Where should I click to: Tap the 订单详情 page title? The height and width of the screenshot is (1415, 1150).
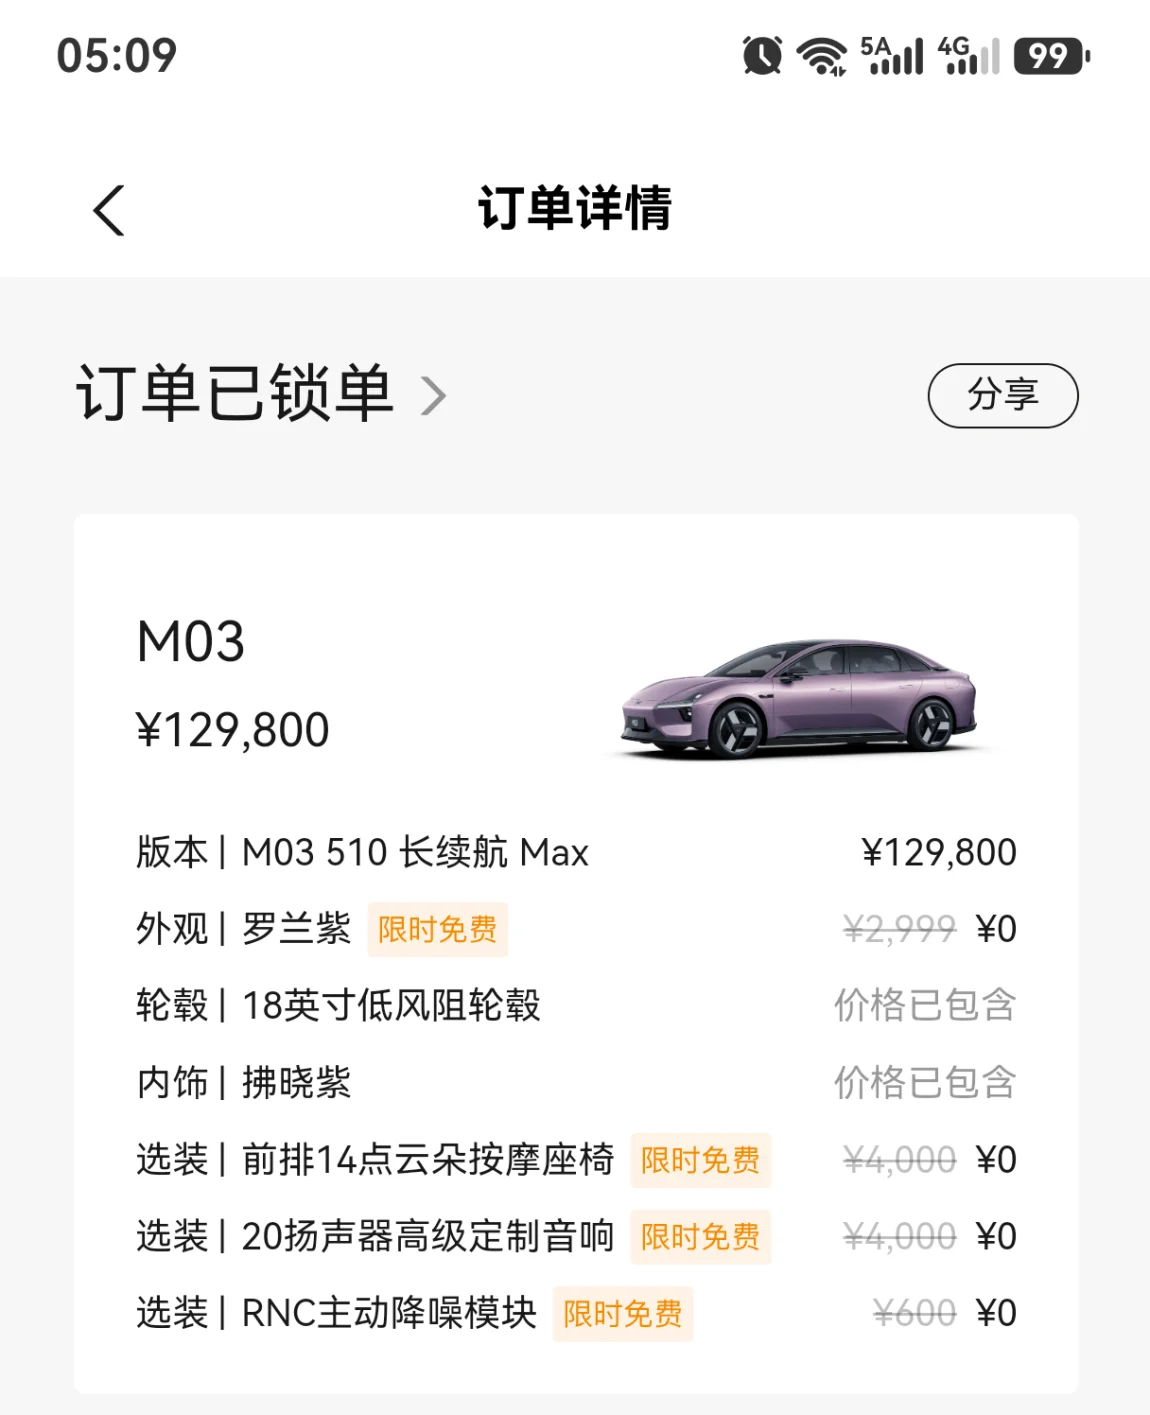(575, 208)
